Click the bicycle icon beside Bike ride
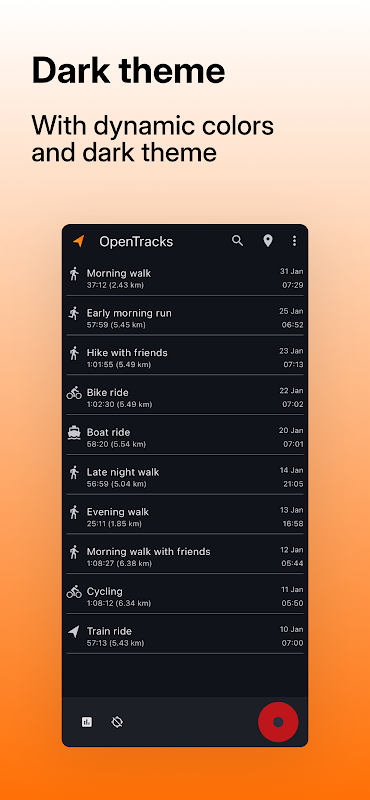This screenshot has width=370, height=800. click(x=74, y=393)
